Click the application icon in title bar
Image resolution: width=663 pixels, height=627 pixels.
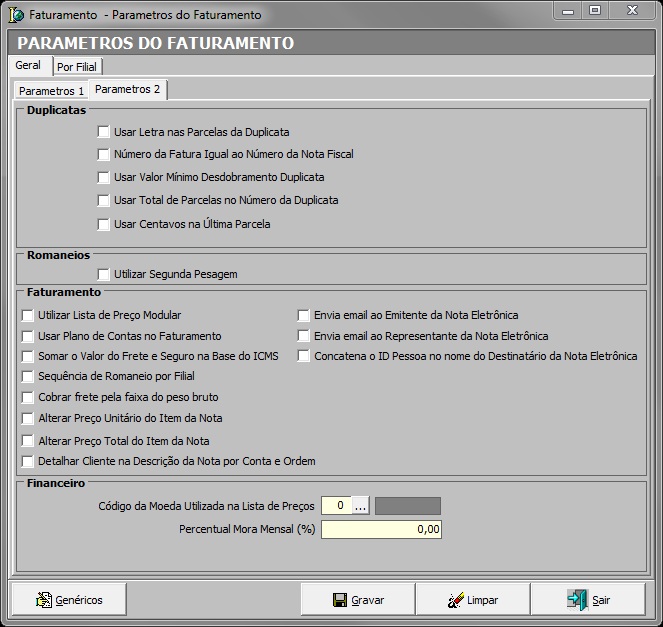coord(15,14)
